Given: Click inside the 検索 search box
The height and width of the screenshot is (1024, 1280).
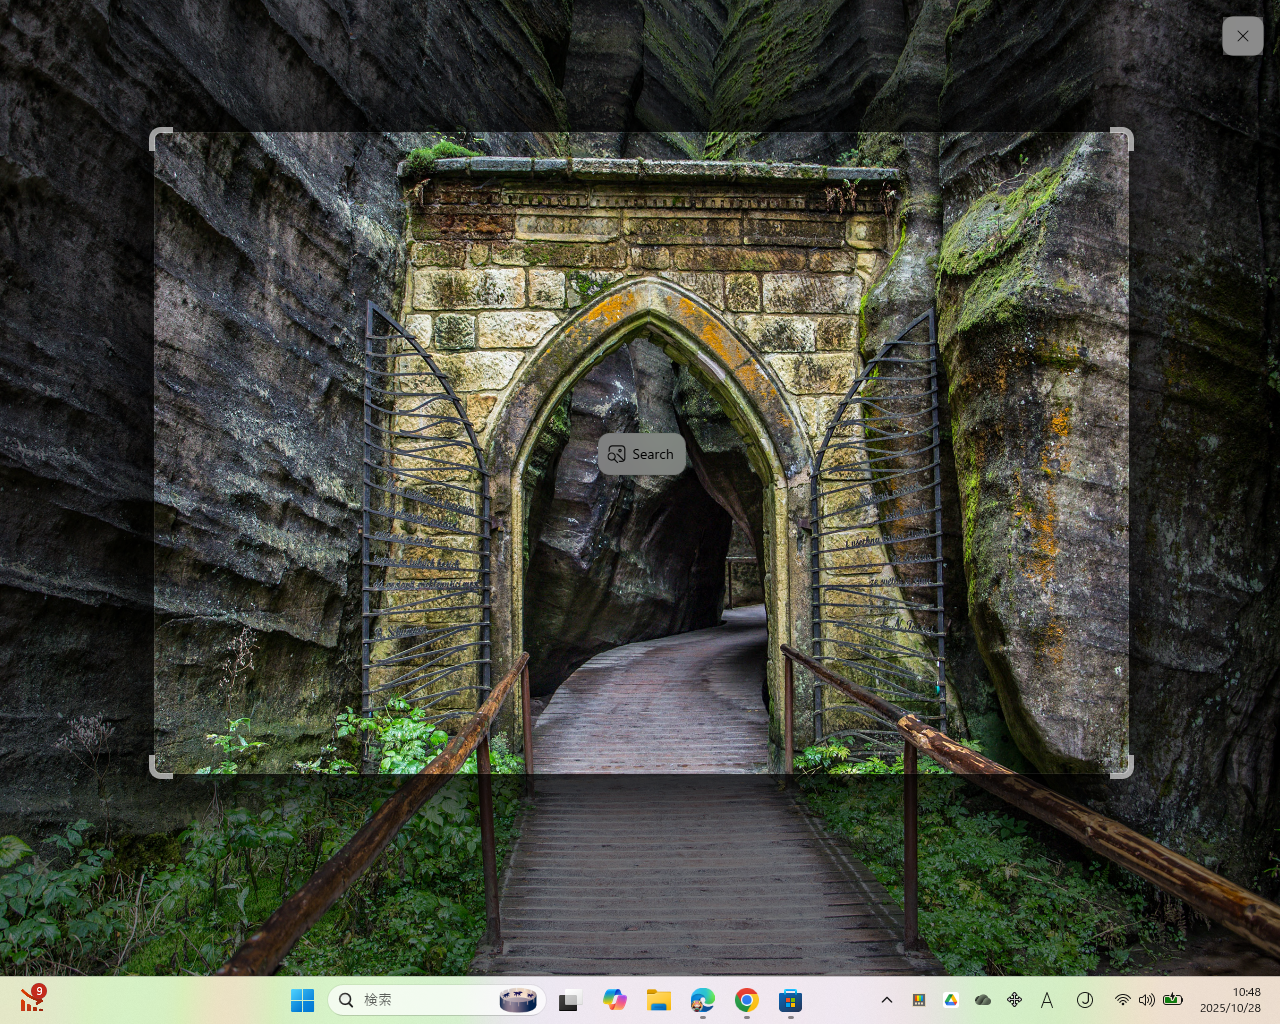Looking at the screenshot, I should [420, 999].
